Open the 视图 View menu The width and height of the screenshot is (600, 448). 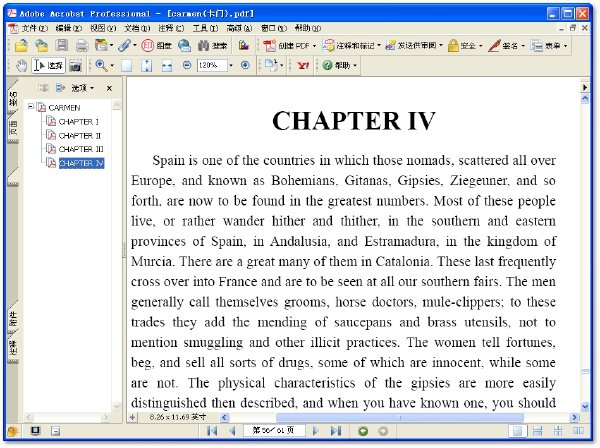[x=103, y=28]
